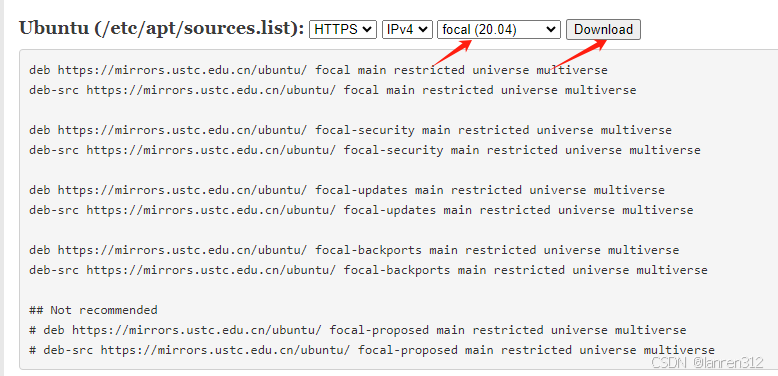Click the Ubuntu sources.list heading

[x=161, y=28]
